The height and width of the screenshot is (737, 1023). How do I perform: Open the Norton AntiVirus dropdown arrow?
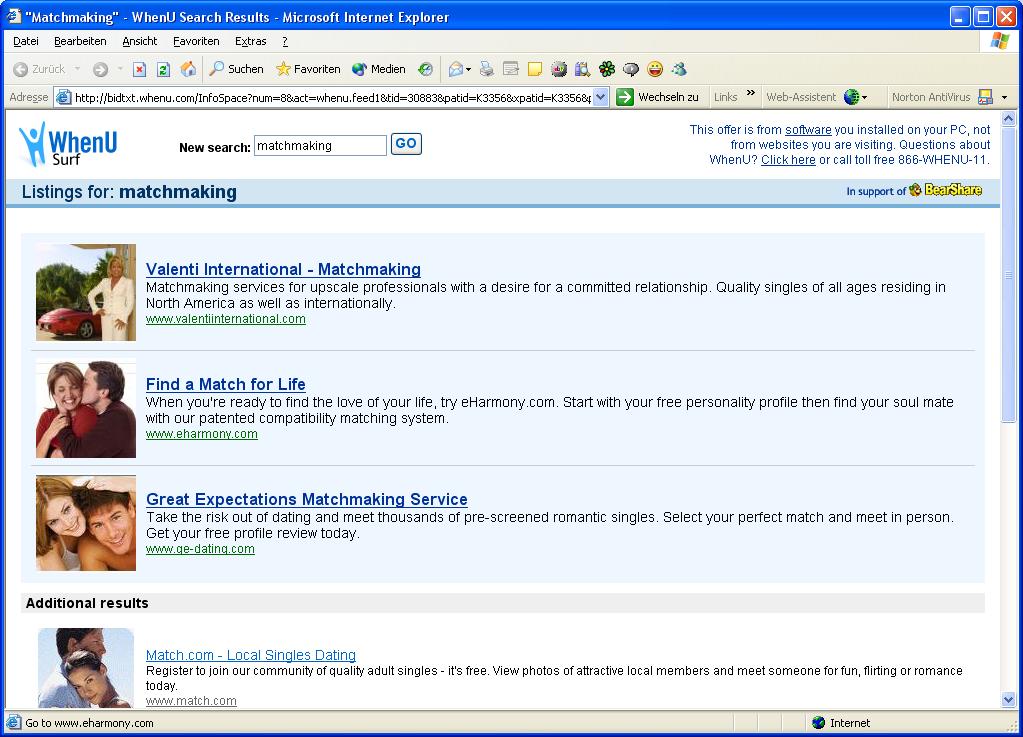coord(1005,98)
